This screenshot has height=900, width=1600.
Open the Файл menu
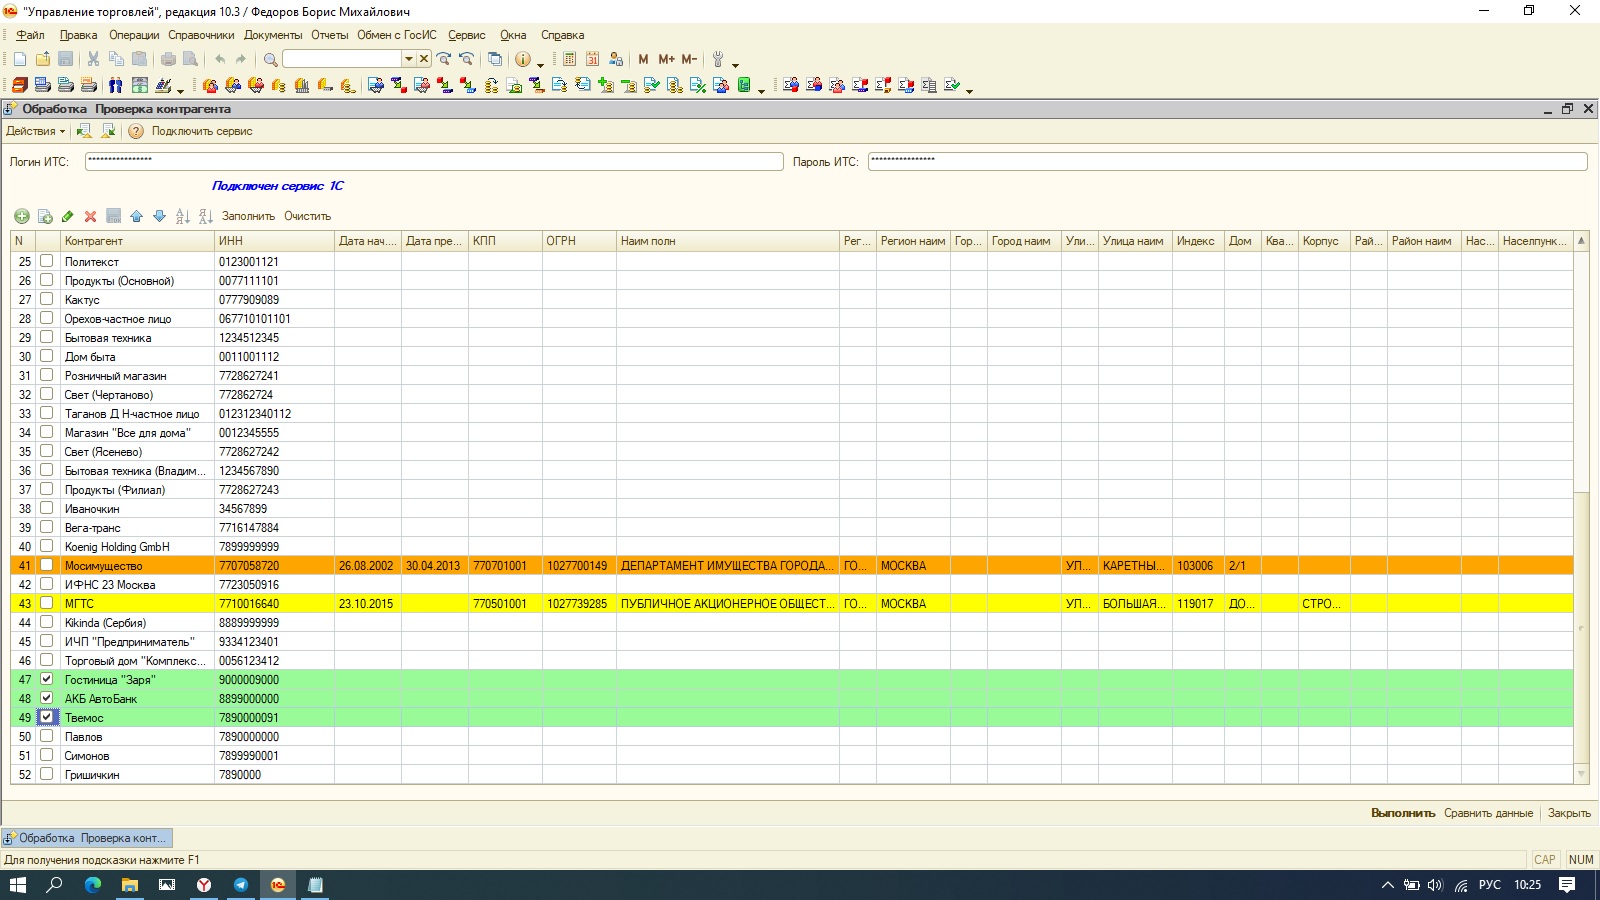(x=30, y=35)
